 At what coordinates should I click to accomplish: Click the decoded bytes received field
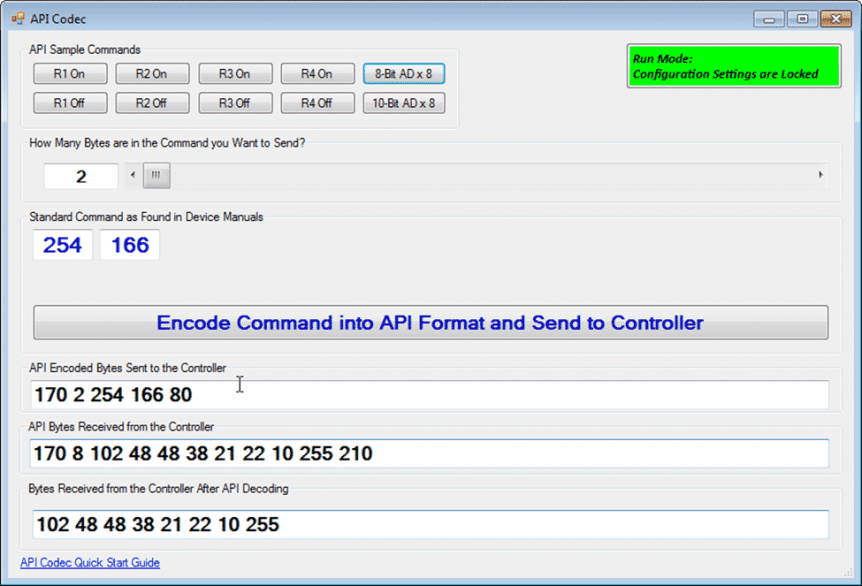tap(430, 524)
